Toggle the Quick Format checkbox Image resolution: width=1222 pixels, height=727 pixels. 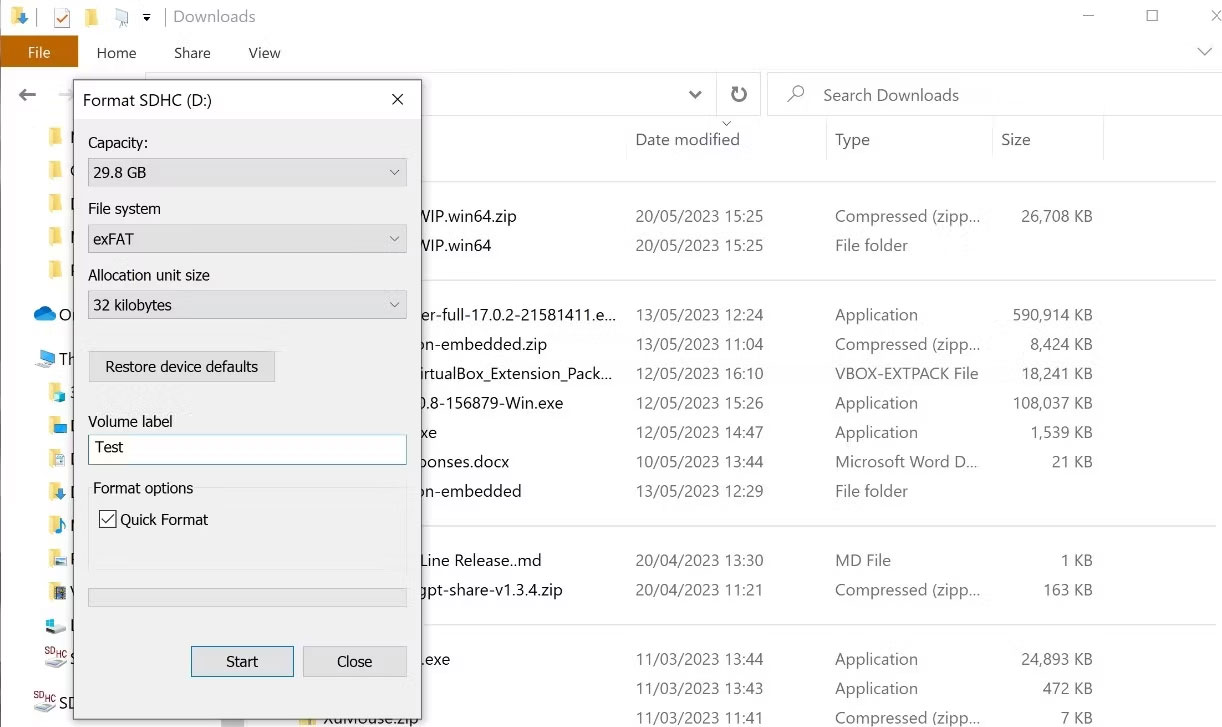(x=108, y=520)
